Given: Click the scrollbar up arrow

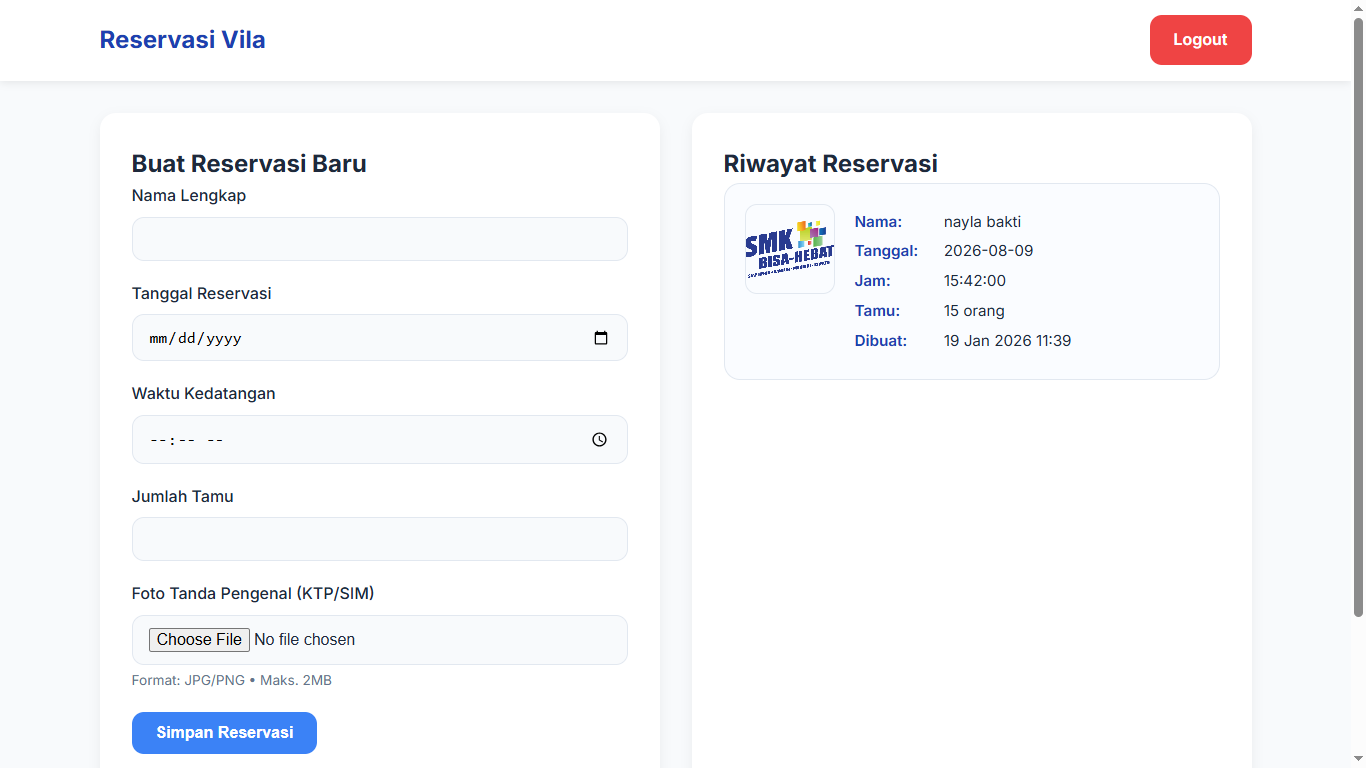Looking at the screenshot, I should [x=1358, y=7].
